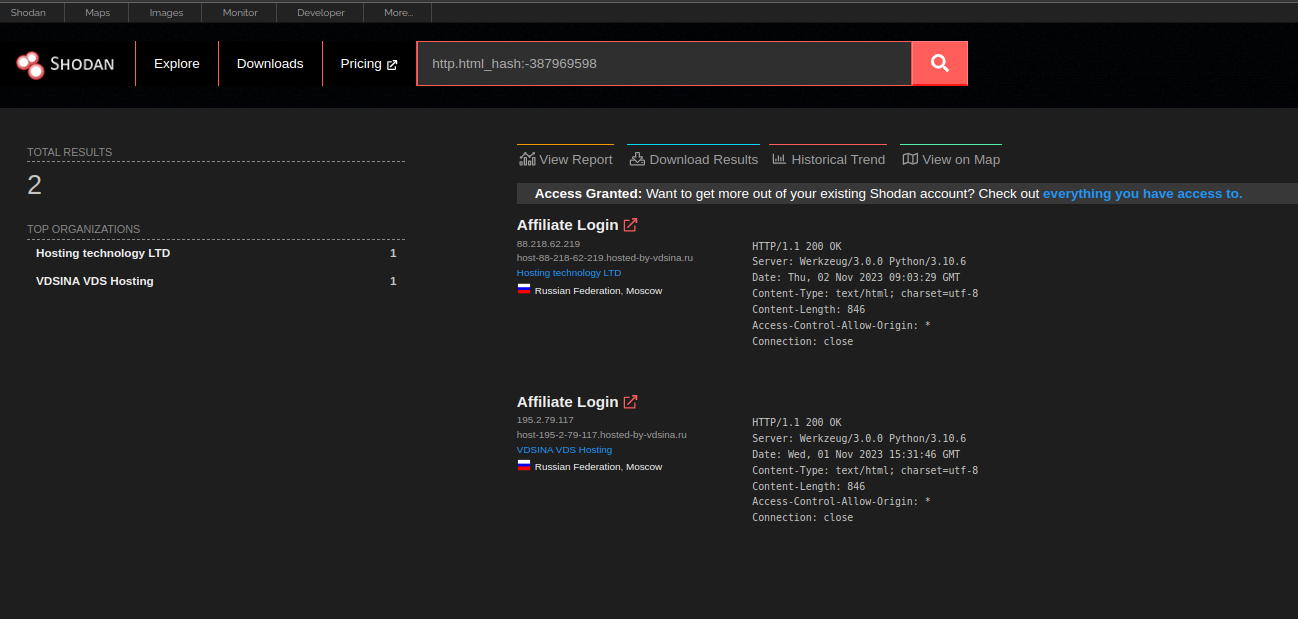Open the Monitor top bar tab
1298x619 pixels.
240,12
